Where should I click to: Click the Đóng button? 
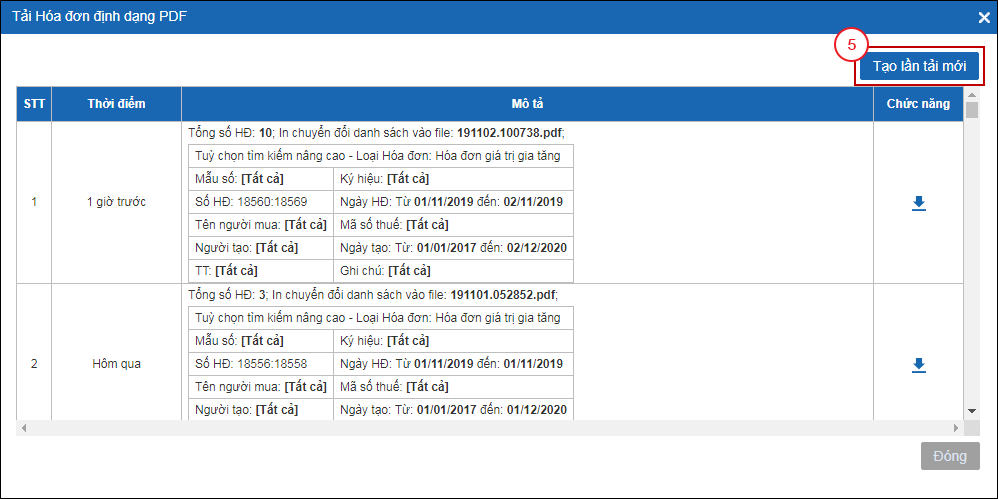[950, 456]
